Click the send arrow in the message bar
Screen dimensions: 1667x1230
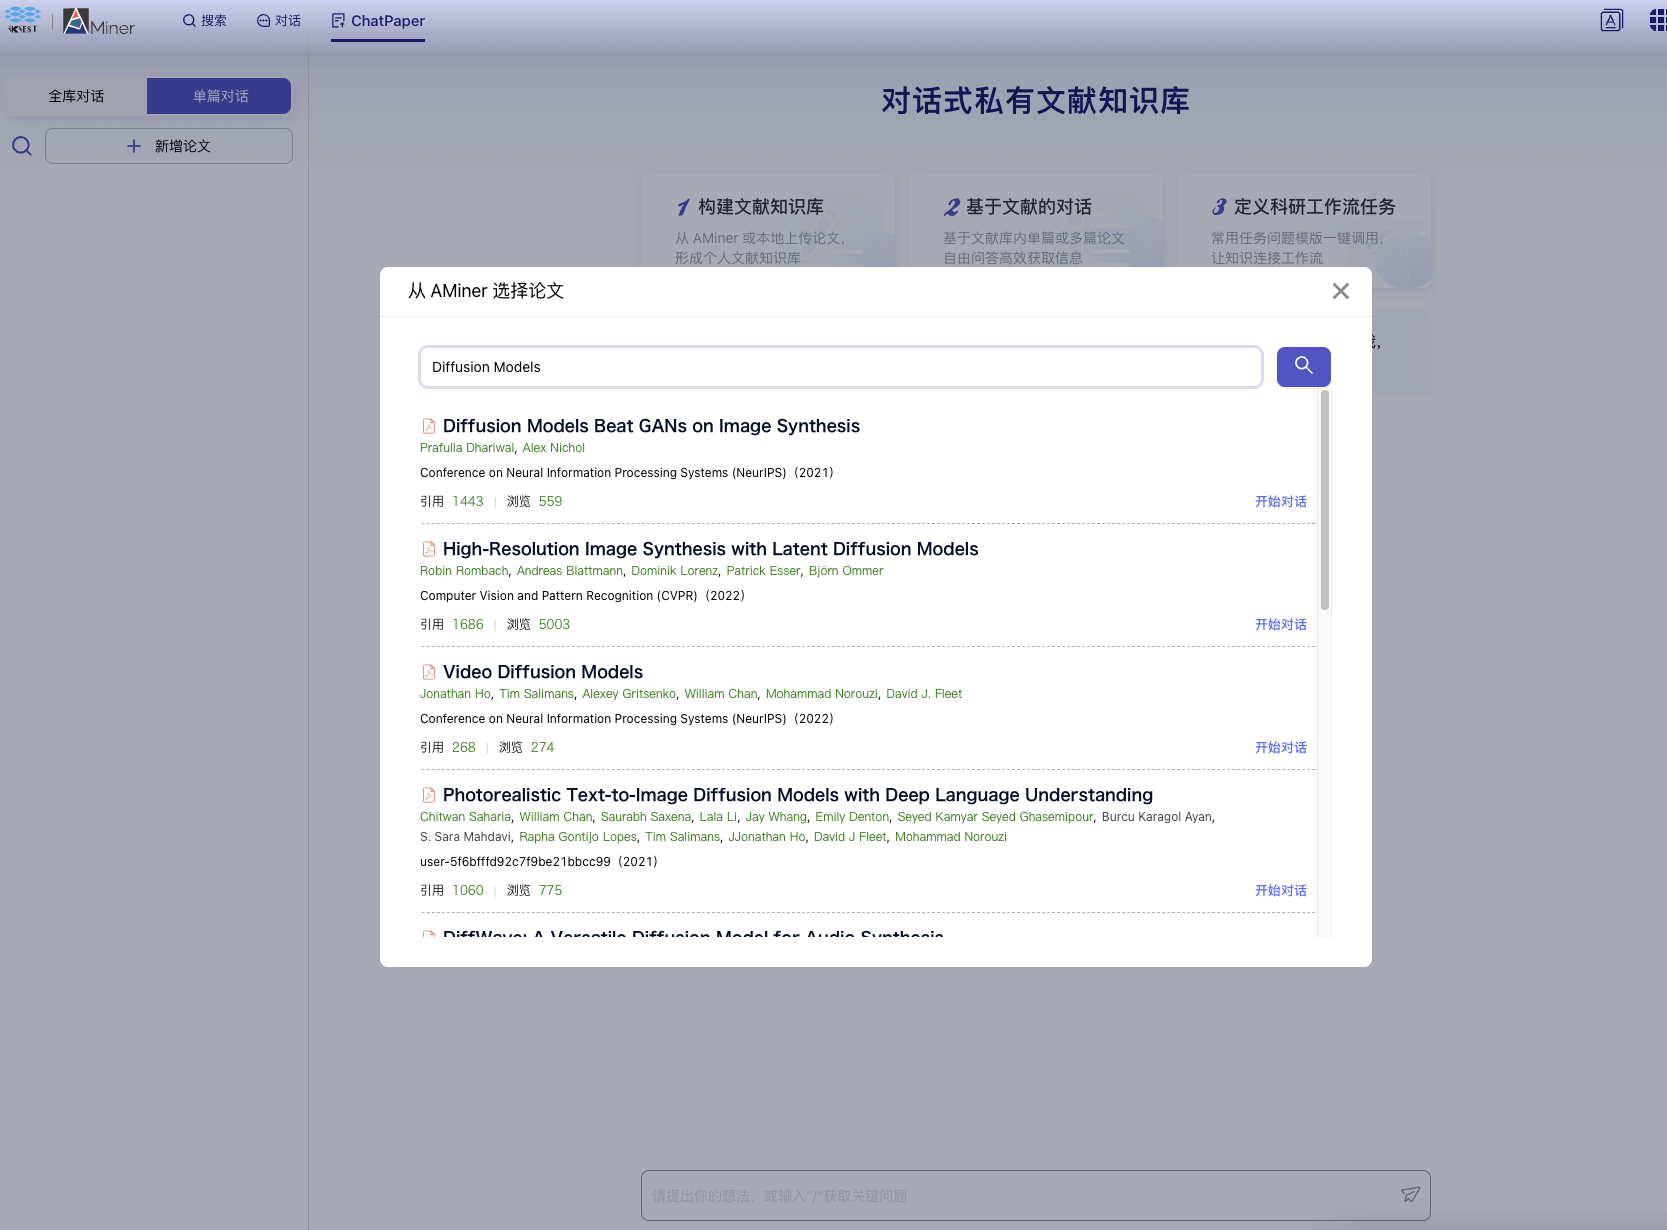coord(1410,1194)
